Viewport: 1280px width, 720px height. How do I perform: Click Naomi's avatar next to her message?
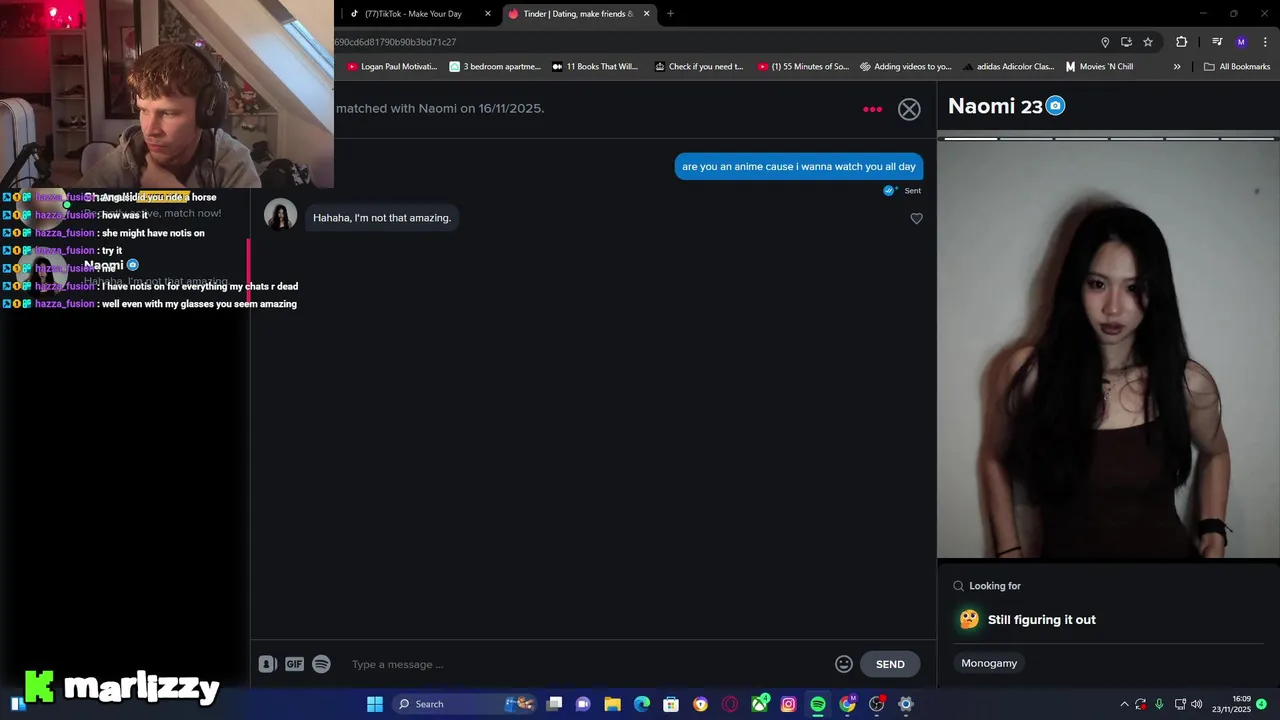point(280,216)
